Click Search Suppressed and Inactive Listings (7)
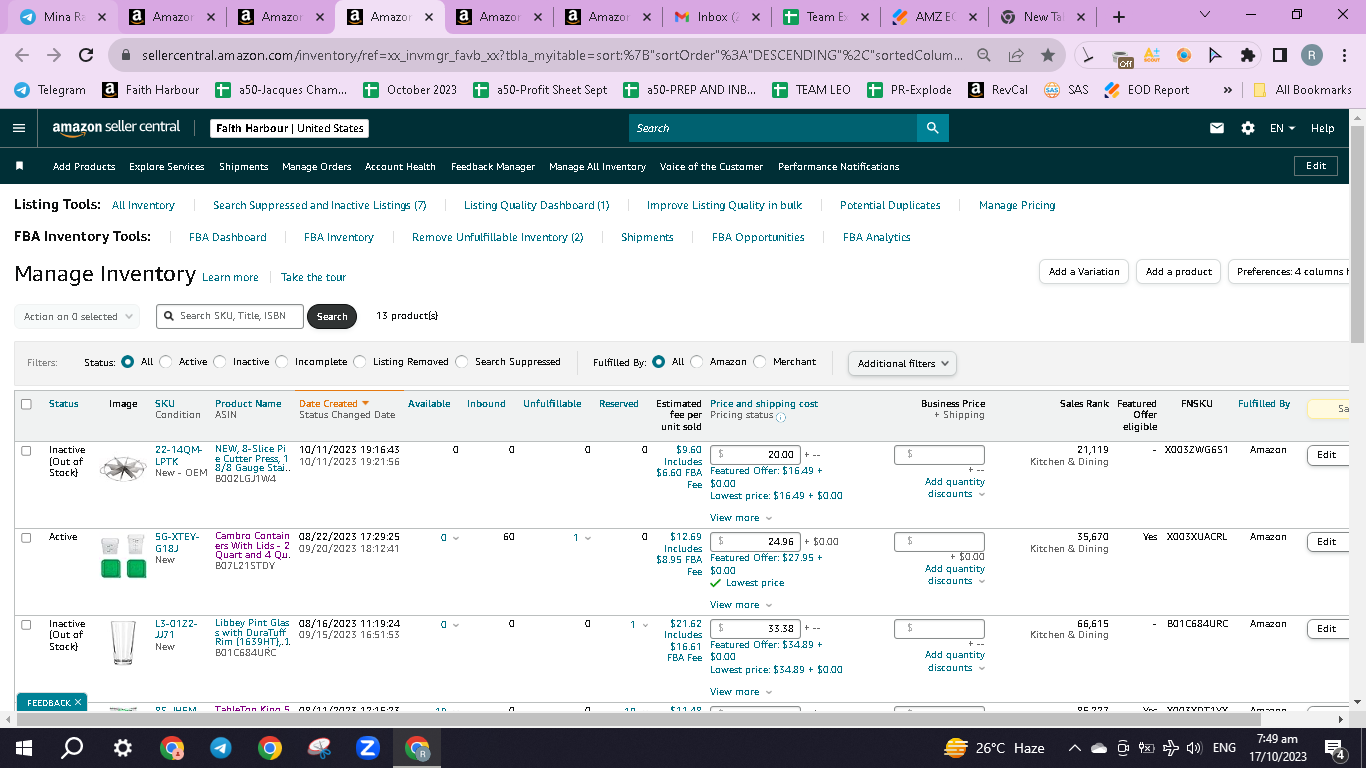1366x768 pixels. pyautogui.click(x=320, y=205)
